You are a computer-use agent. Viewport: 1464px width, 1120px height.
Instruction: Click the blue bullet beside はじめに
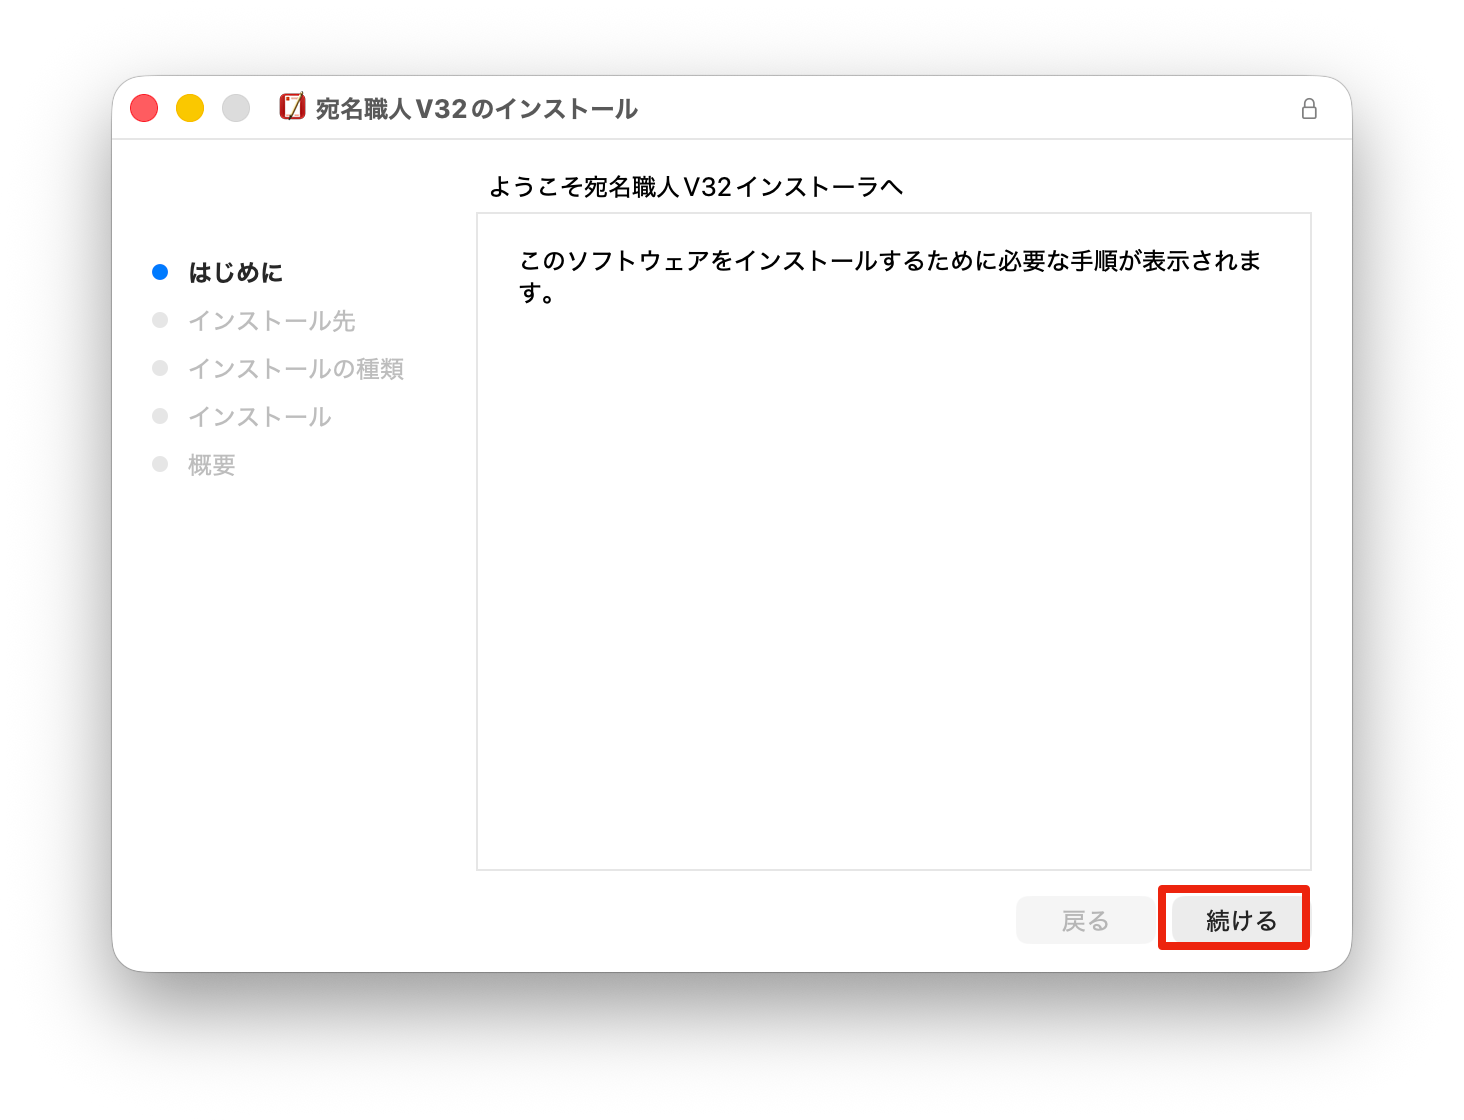(x=160, y=272)
